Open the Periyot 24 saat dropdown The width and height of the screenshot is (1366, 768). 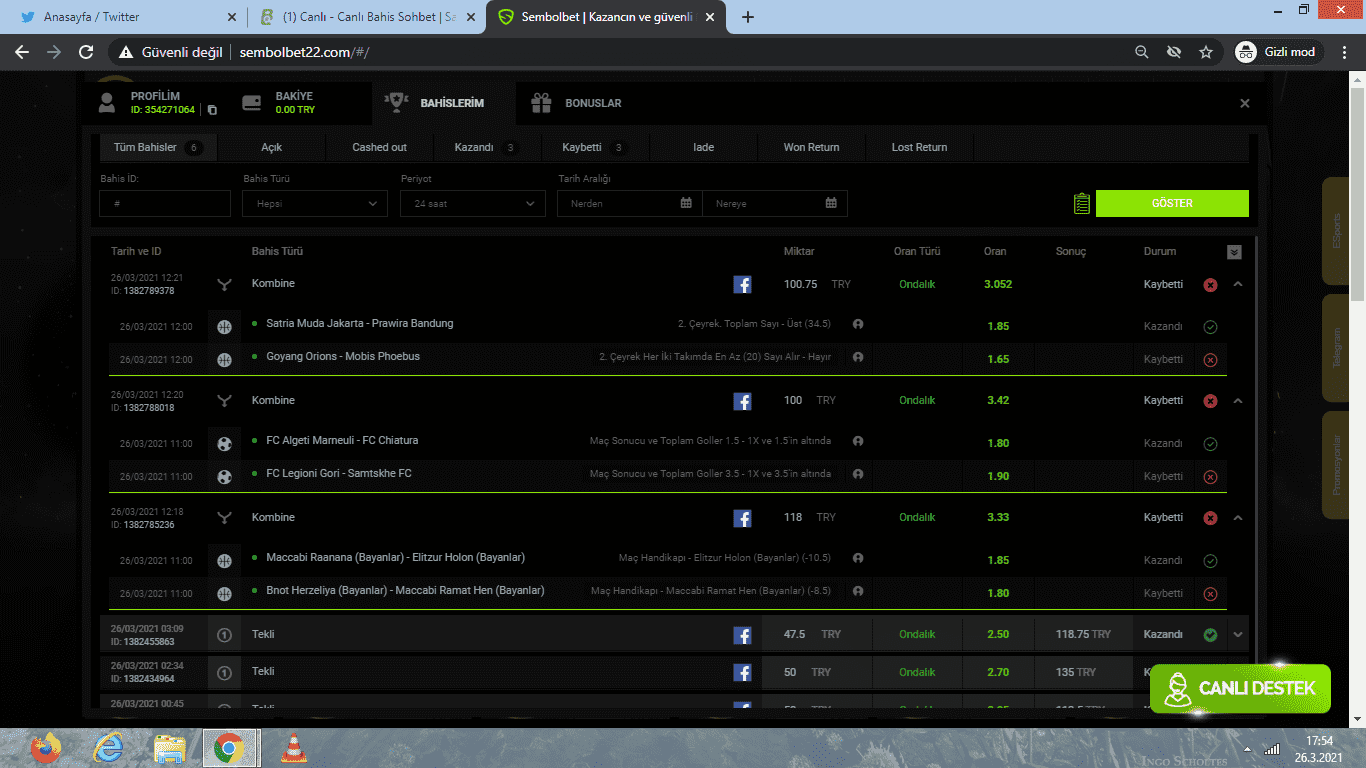[x=473, y=203]
